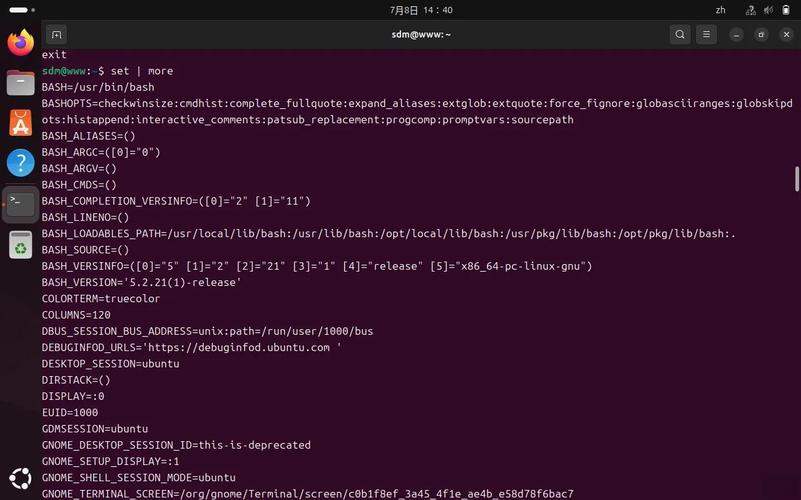801x500 pixels.
Task: Open Firefox from the dock
Action: pos(20,42)
